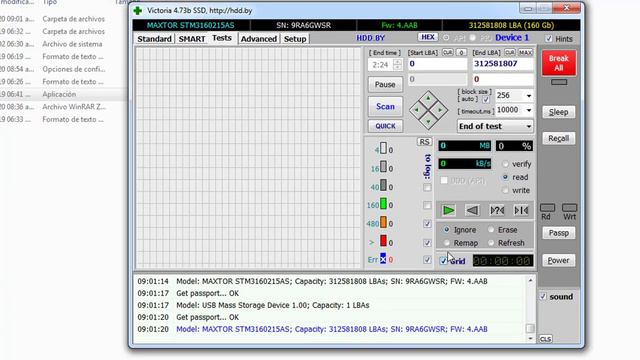Image resolution: width=640 pixels, height=360 pixels.
Task: Select the Ignore radio option
Action: (x=447, y=230)
